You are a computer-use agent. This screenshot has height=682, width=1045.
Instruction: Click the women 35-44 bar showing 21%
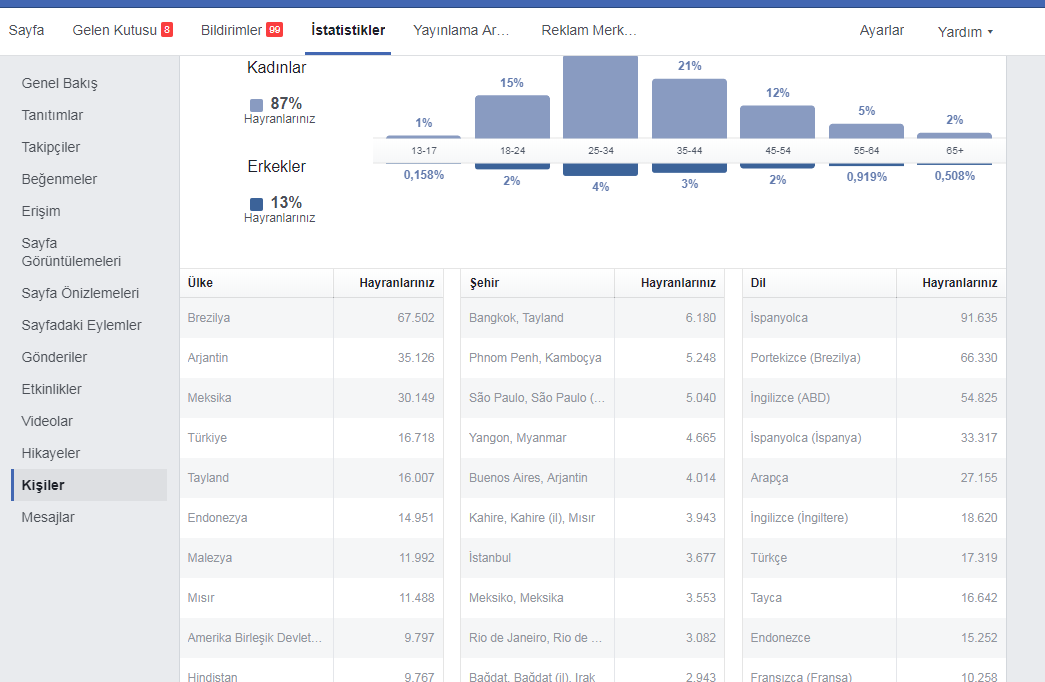689,109
